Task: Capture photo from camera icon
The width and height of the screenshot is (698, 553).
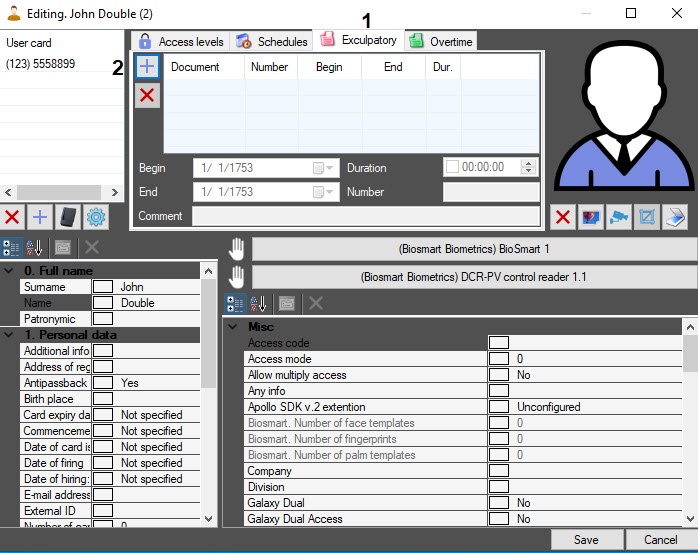Action: [x=619, y=217]
